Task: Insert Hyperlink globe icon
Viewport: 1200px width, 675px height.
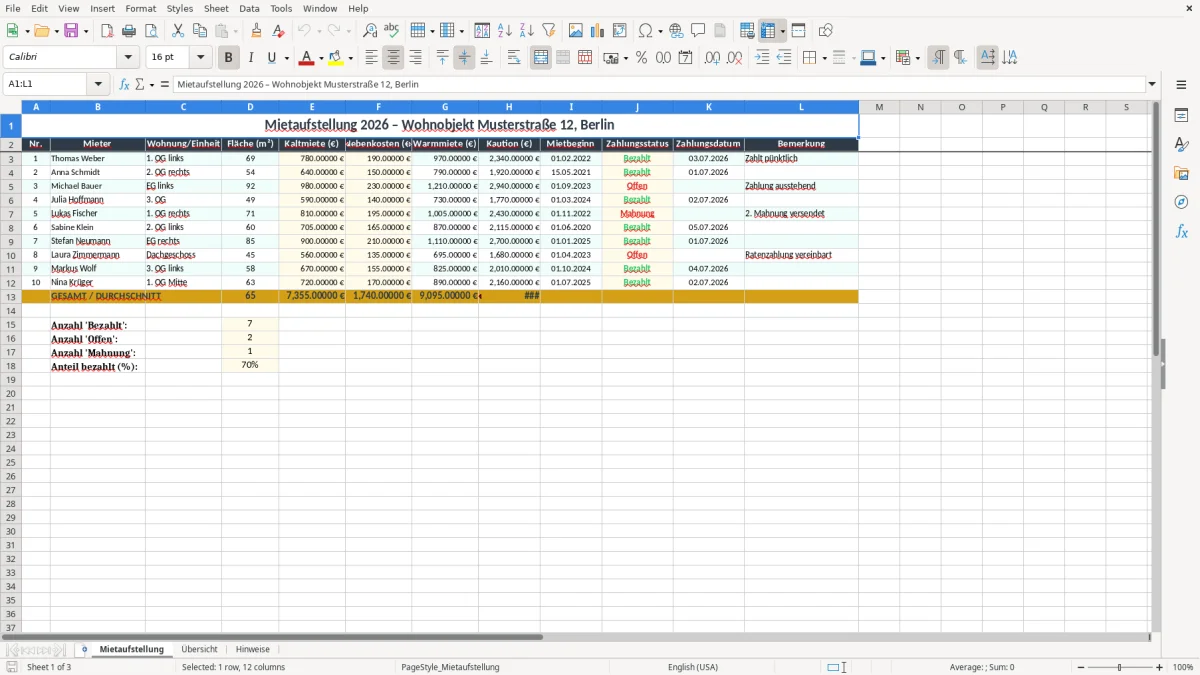Action: [x=677, y=31]
